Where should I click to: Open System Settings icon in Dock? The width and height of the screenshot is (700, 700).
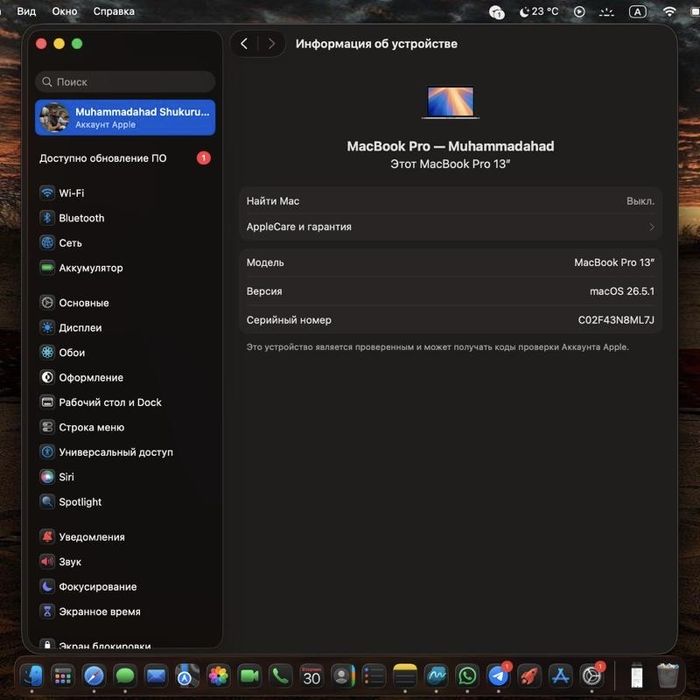592,676
